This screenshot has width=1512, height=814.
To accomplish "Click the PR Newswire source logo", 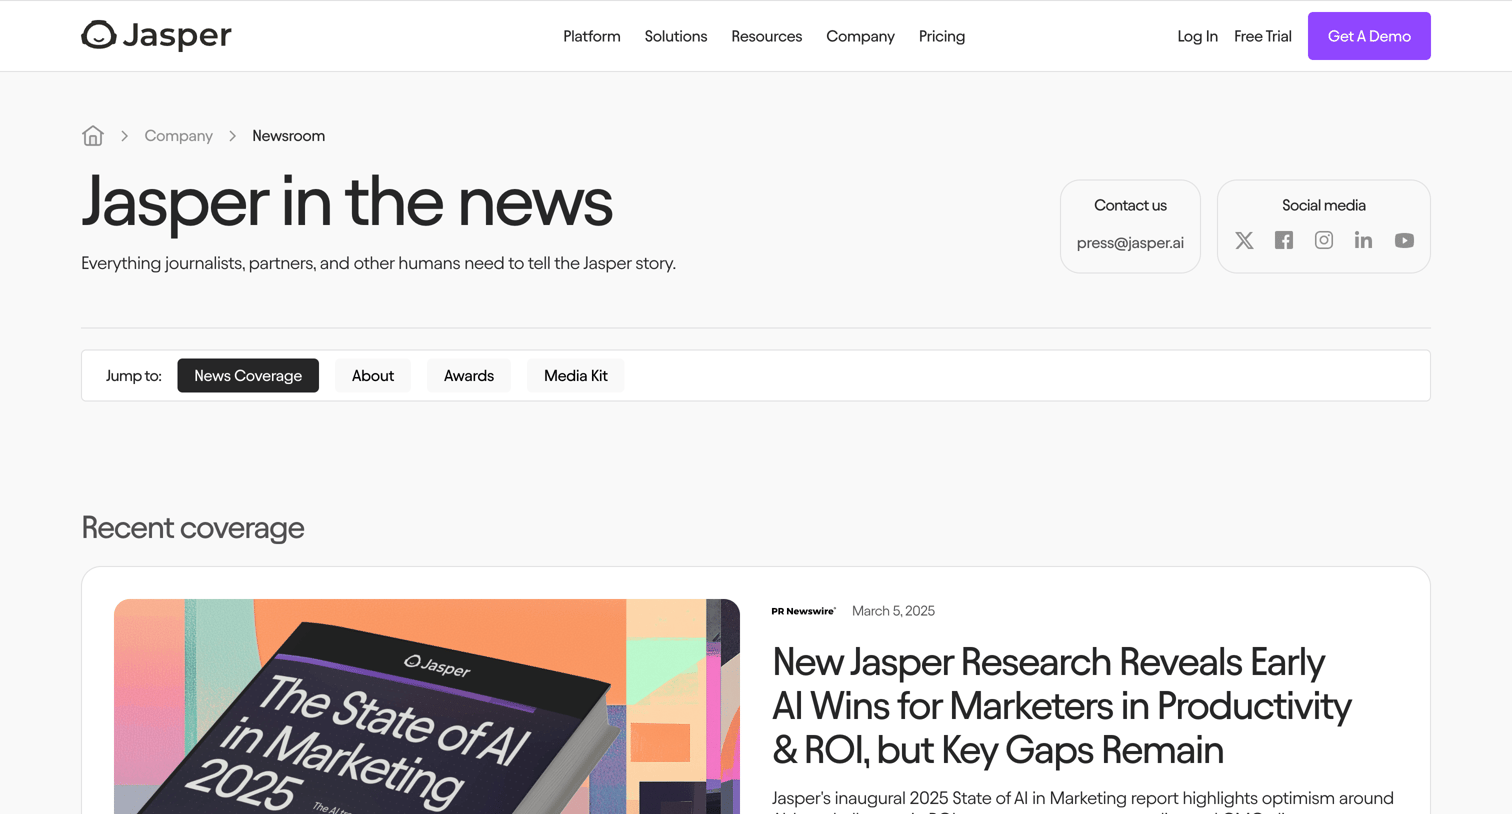I will pos(803,611).
